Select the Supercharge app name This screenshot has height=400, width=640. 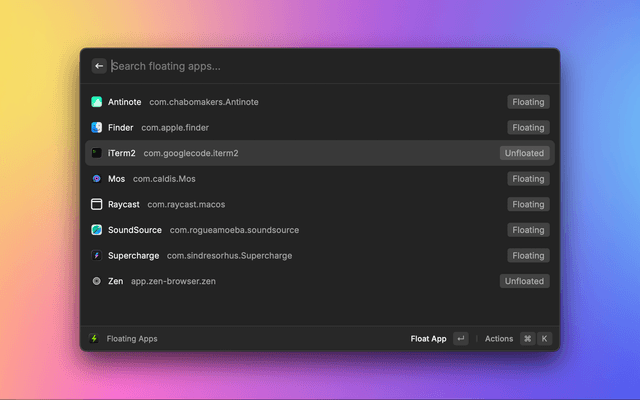click(133, 256)
